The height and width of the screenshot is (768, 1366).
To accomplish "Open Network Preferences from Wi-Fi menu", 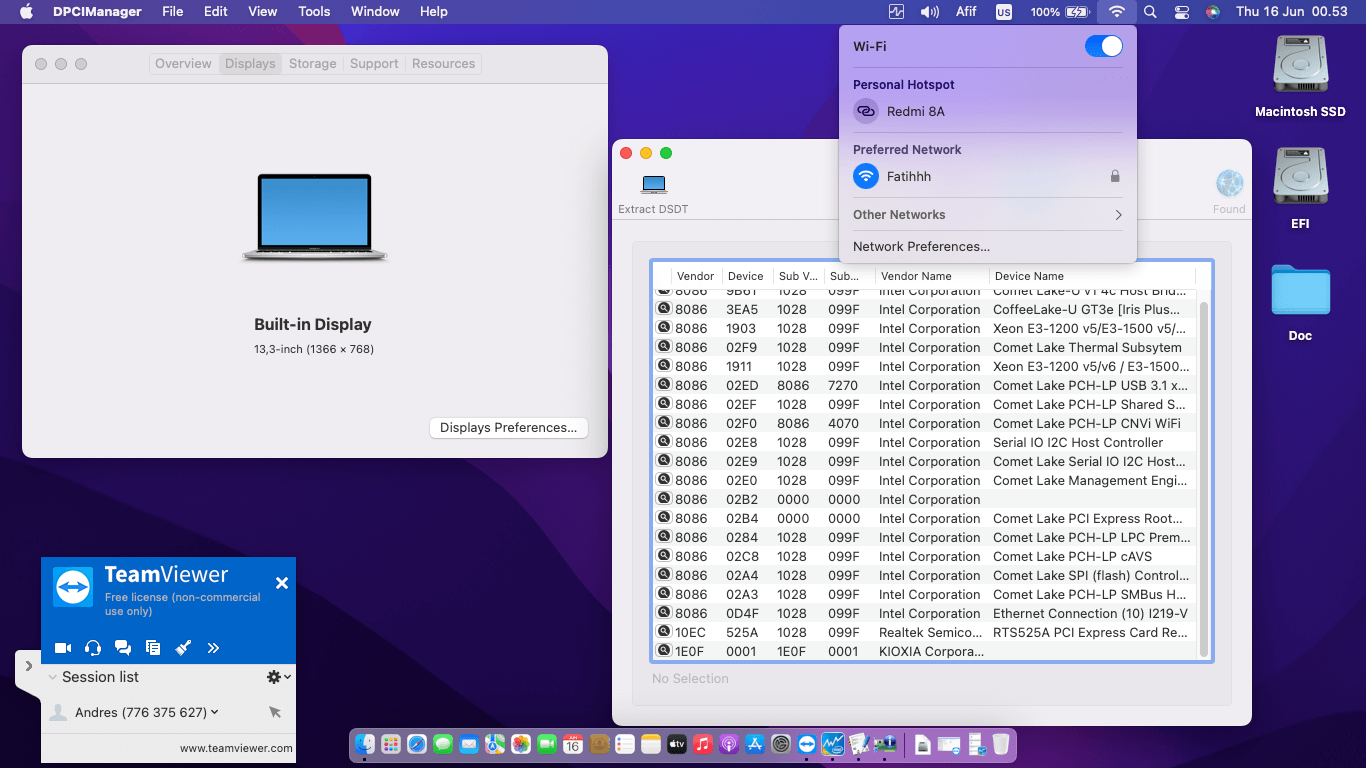I will pos(921,247).
